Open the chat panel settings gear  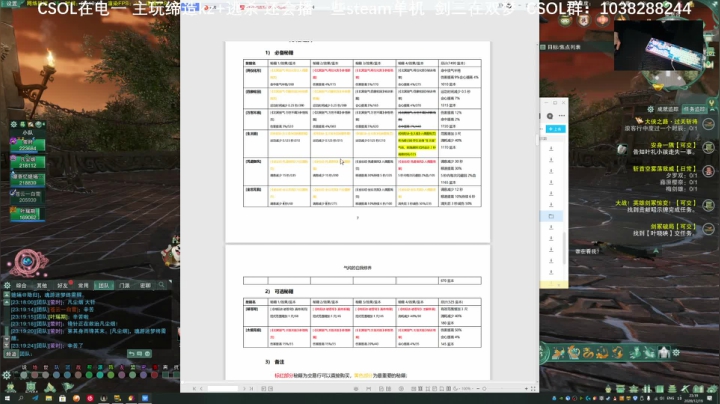(x=6, y=286)
